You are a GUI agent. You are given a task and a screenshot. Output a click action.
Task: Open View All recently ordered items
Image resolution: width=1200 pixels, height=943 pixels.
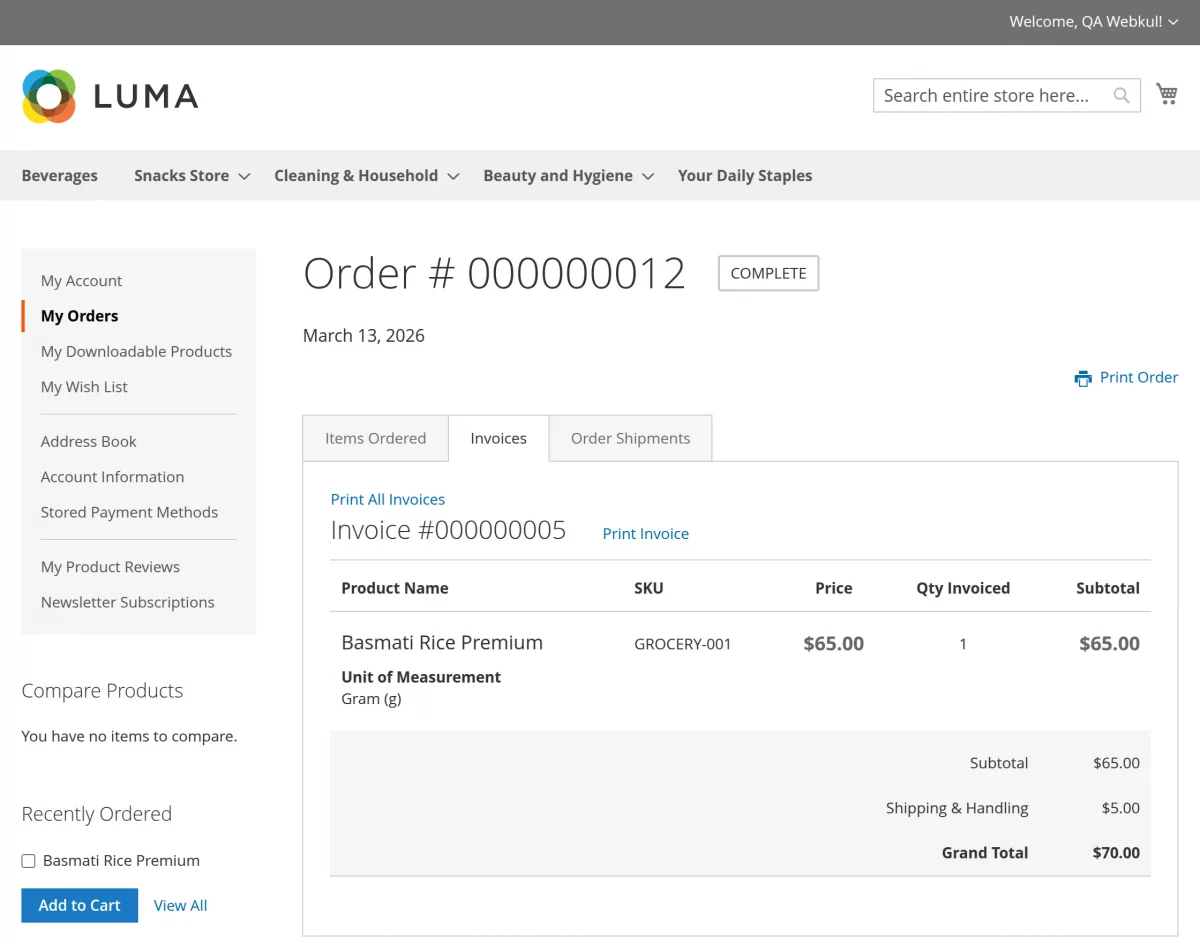pos(180,905)
